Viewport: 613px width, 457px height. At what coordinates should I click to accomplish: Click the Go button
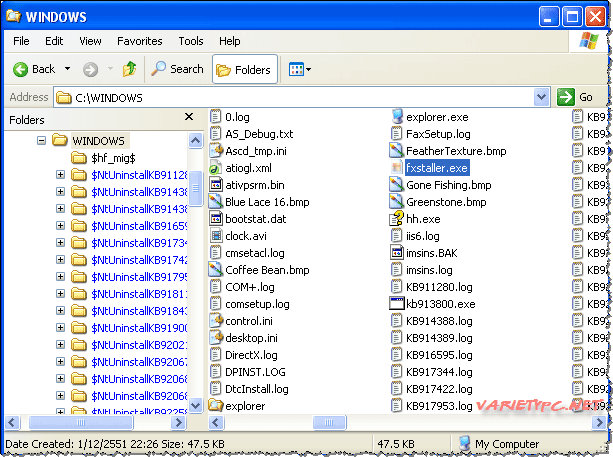pos(576,97)
